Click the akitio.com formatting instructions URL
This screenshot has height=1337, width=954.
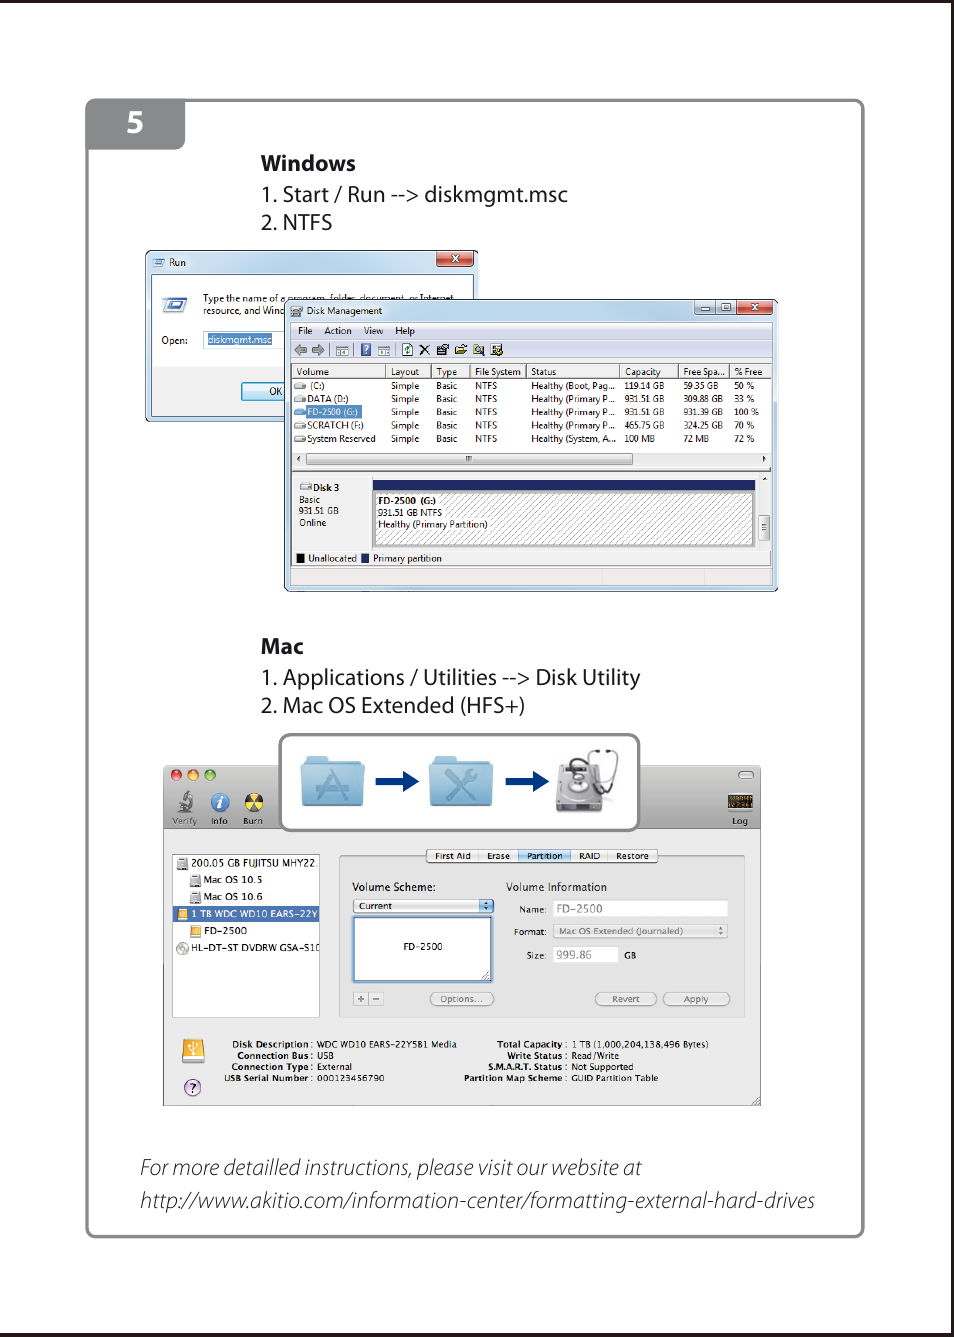click(x=477, y=1200)
